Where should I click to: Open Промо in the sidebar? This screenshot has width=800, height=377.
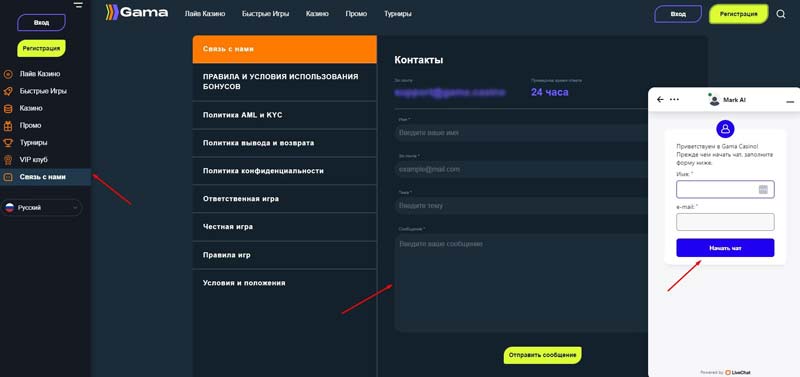pyautogui.click(x=30, y=125)
